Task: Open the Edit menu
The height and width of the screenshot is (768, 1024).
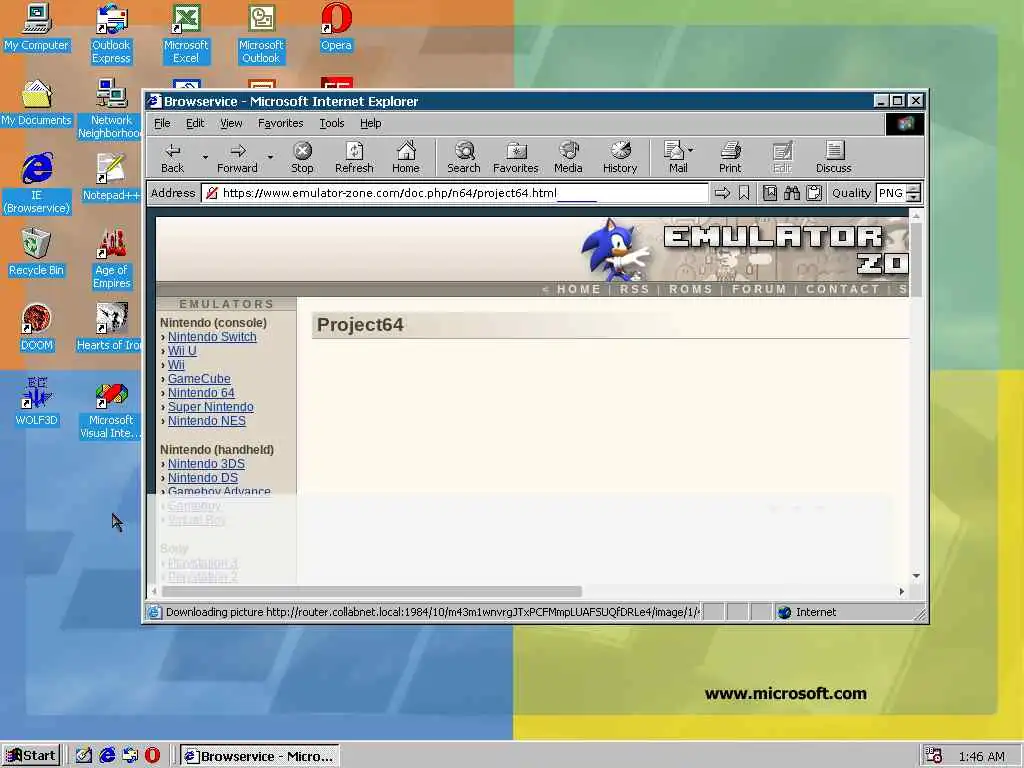Action: click(195, 123)
